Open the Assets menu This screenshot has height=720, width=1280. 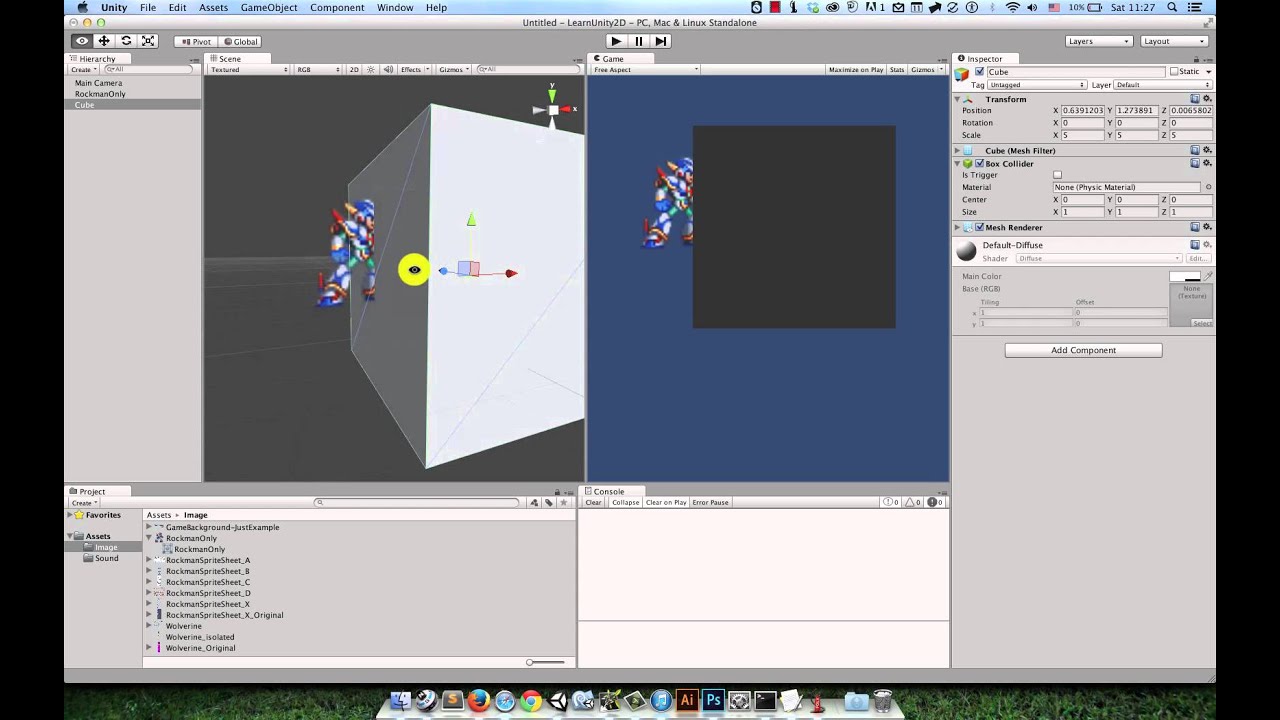(213, 7)
